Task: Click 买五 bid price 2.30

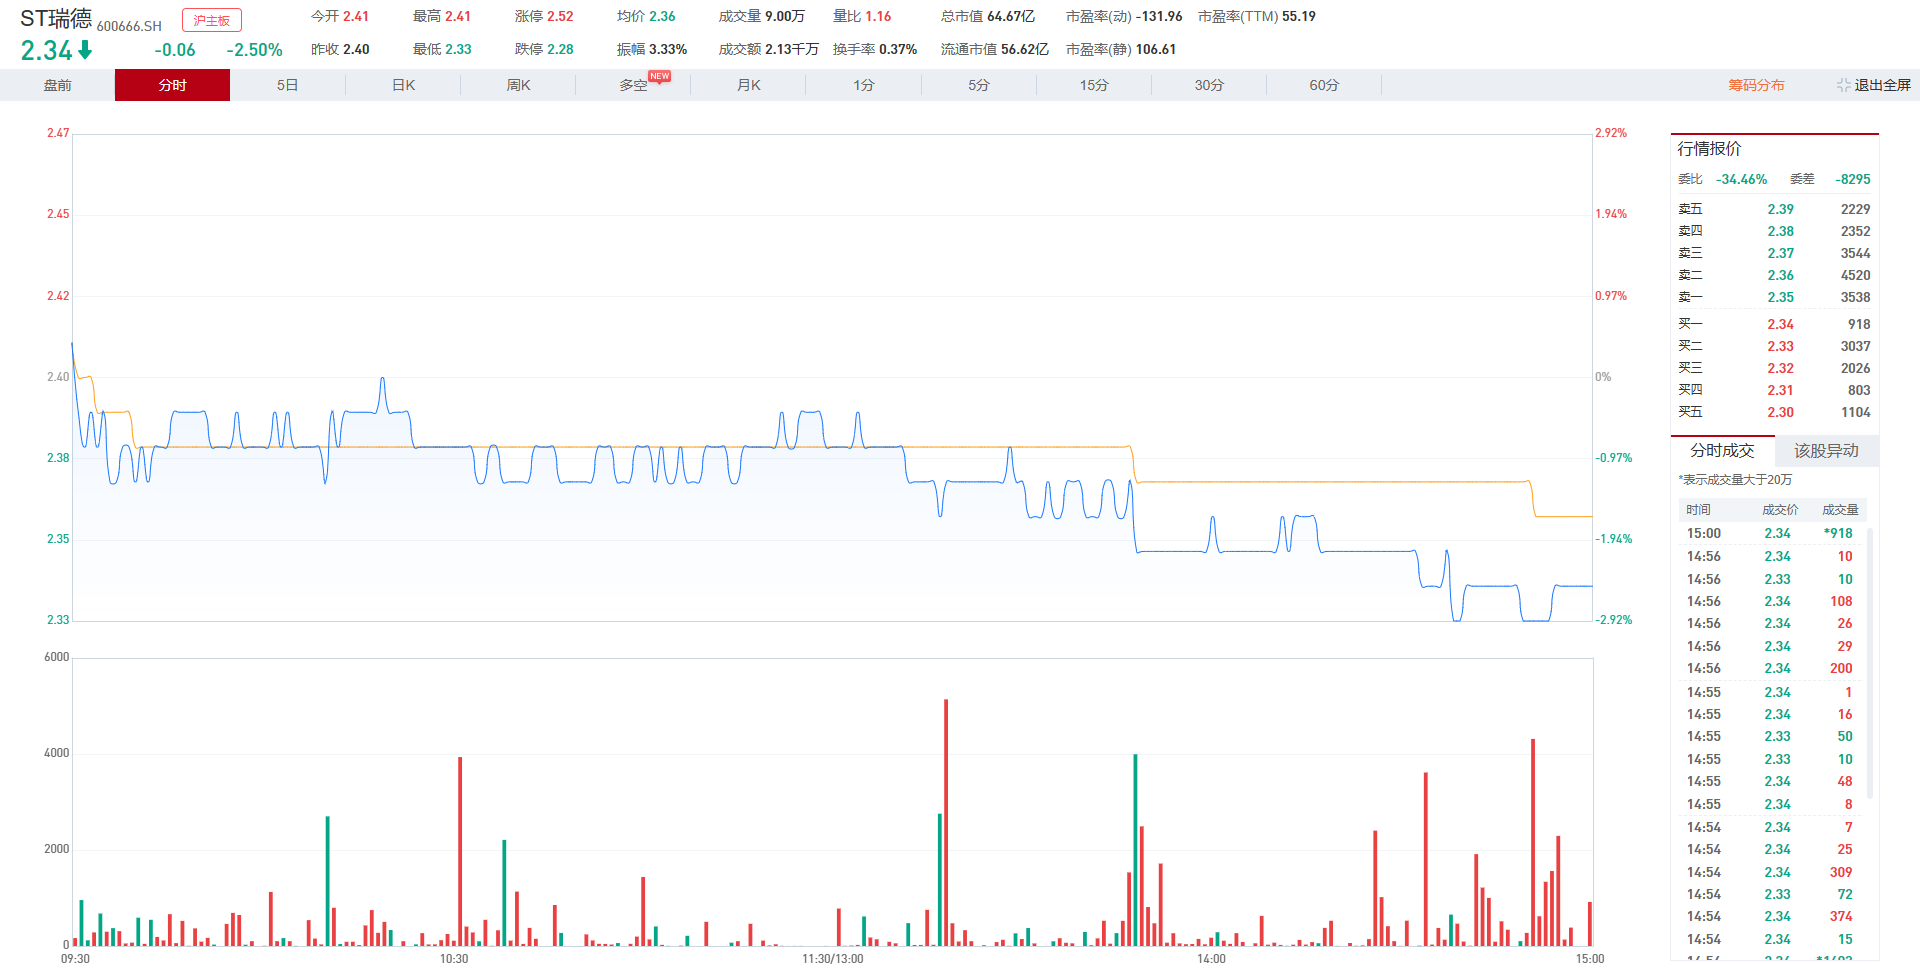Action: tap(1780, 412)
